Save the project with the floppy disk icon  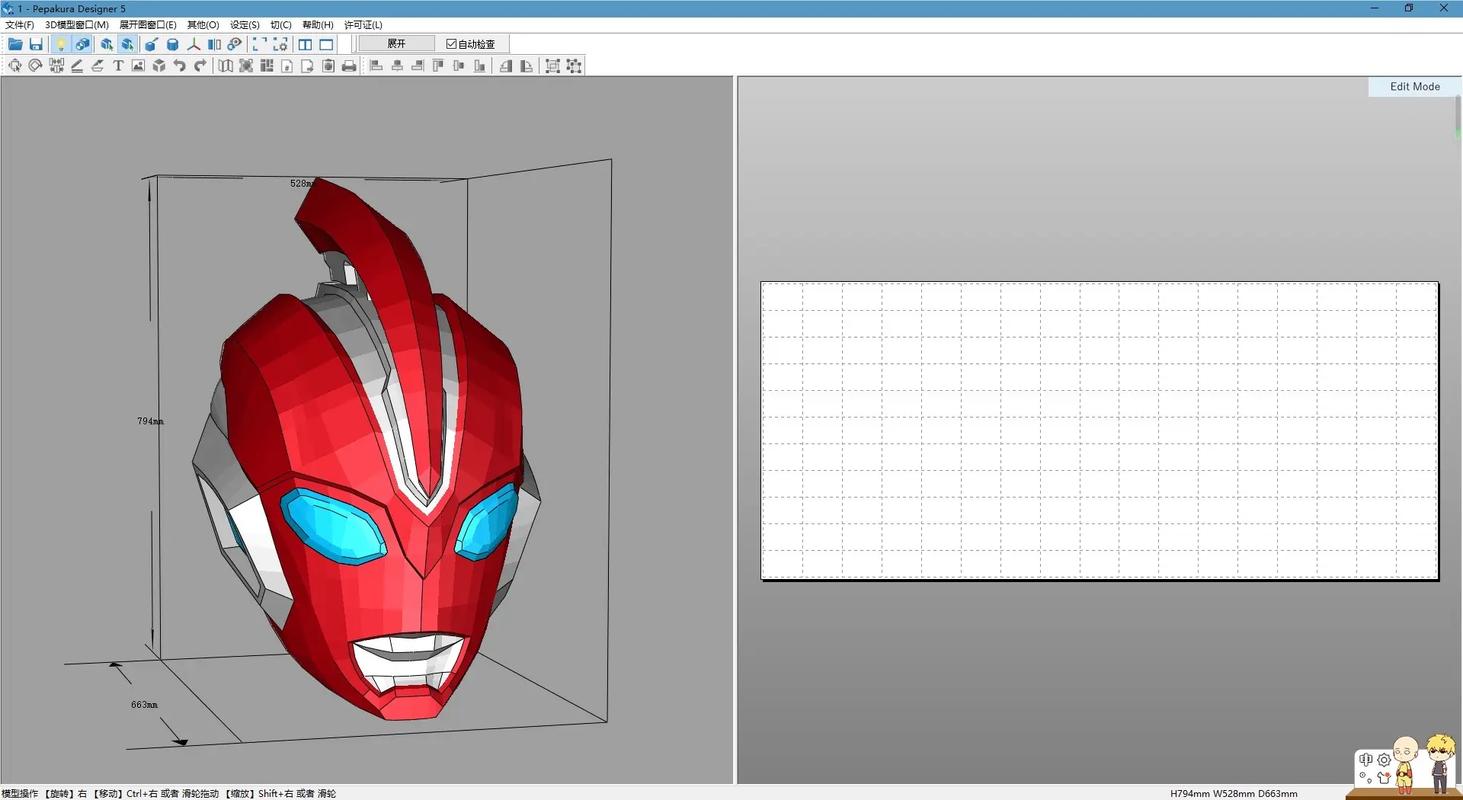pos(36,44)
